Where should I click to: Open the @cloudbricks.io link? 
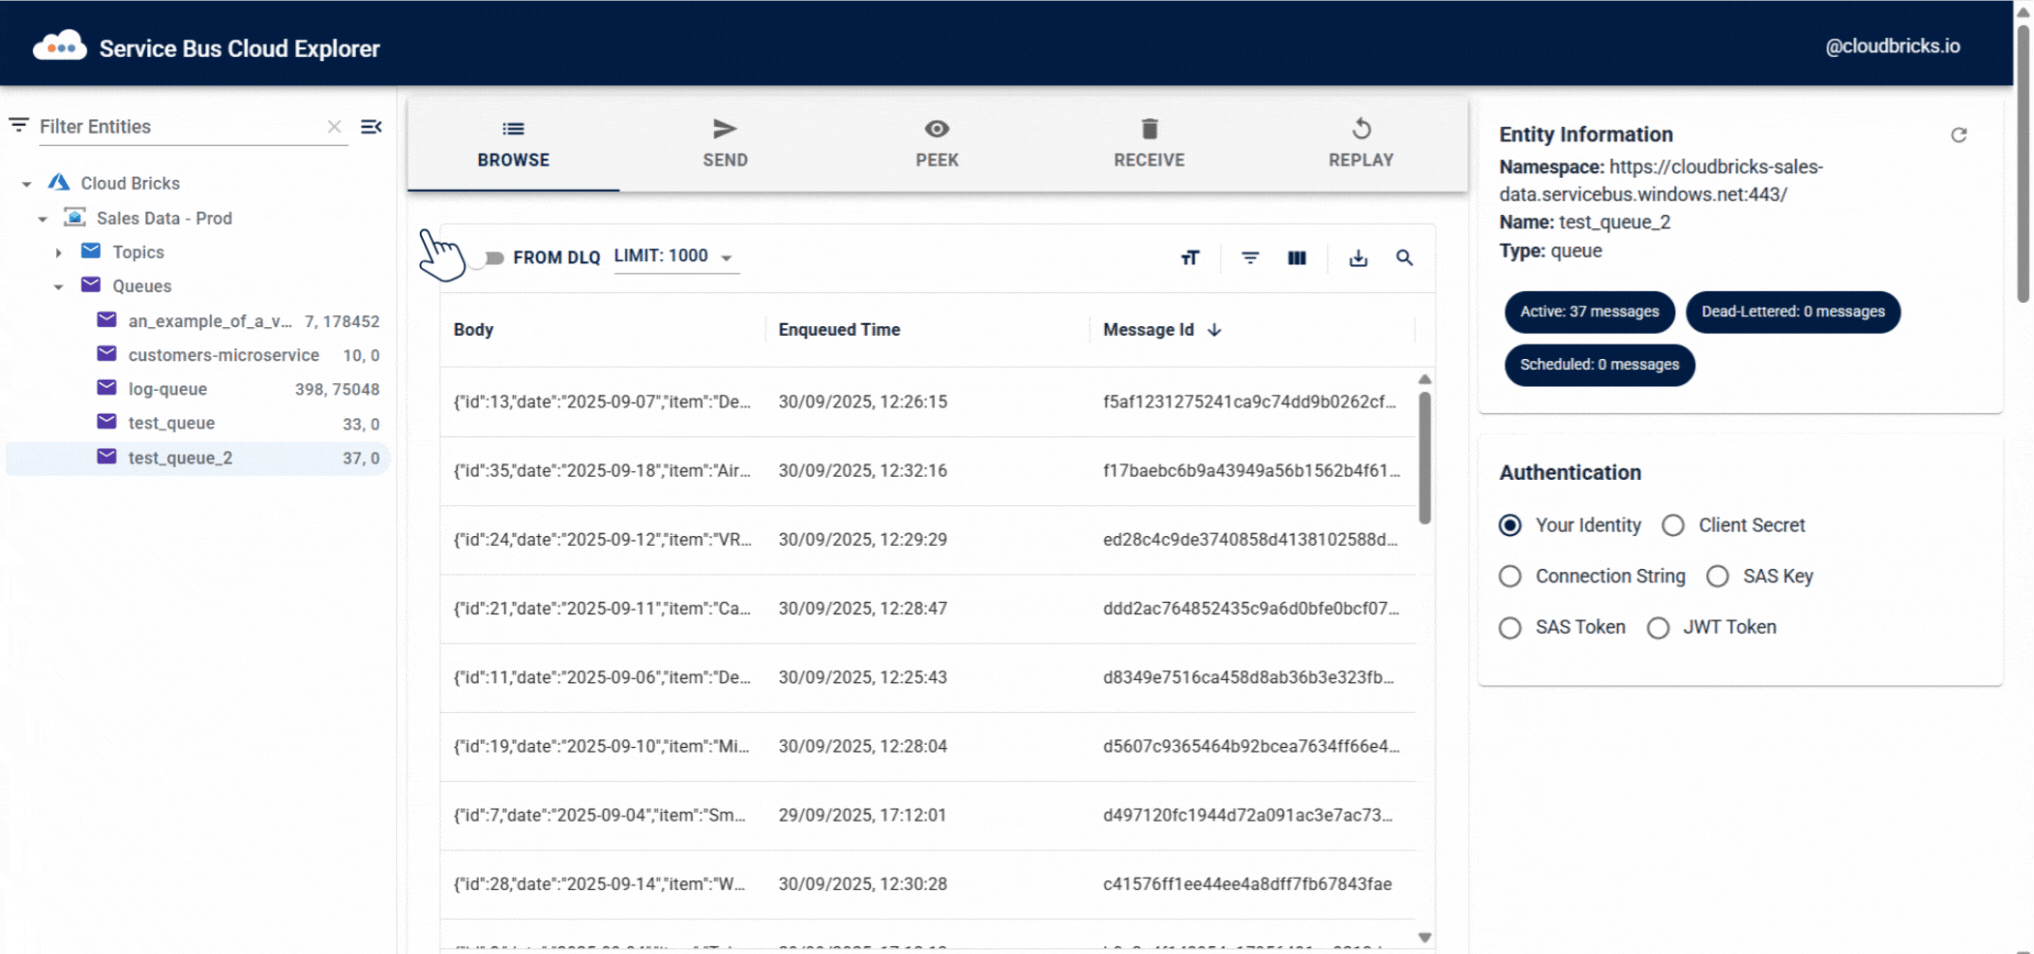[x=1892, y=46]
